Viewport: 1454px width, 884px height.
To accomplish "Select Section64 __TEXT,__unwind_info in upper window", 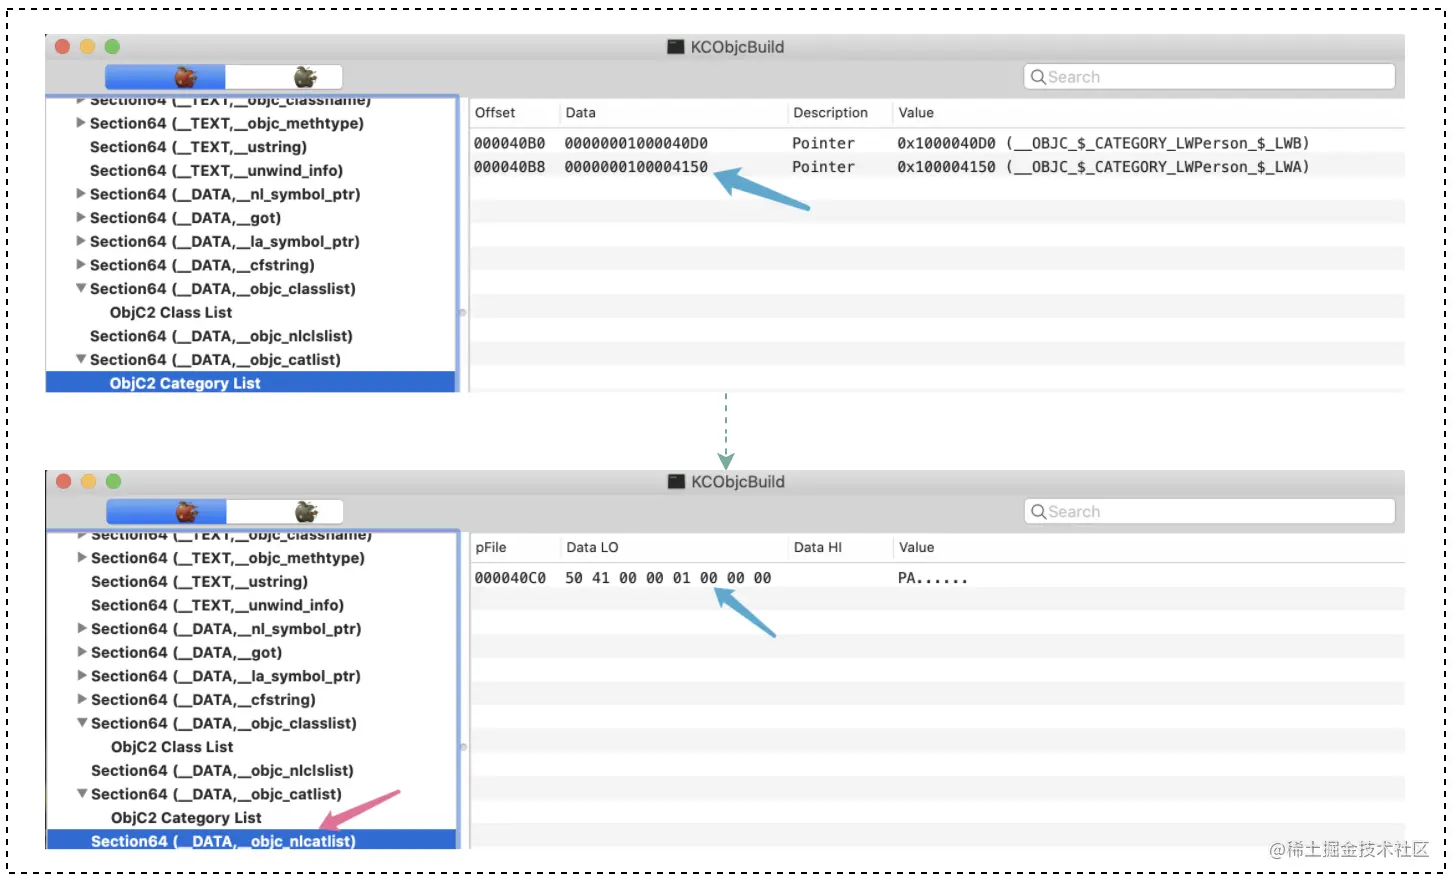I will pyautogui.click(x=216, y=171).
